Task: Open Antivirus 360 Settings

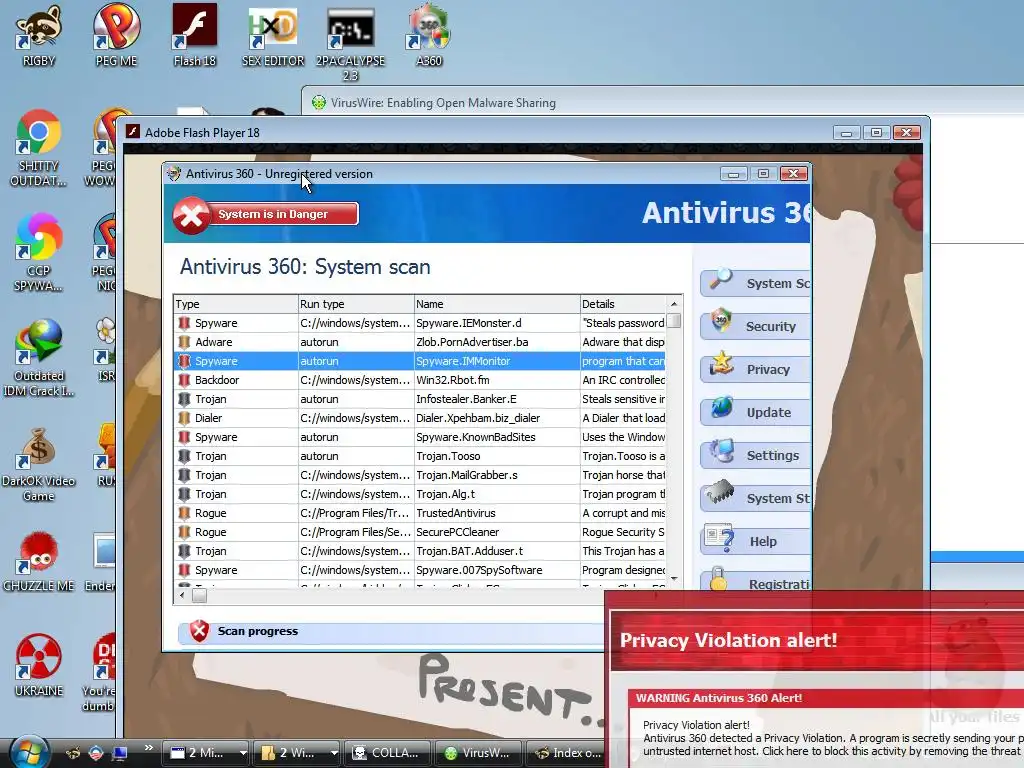Action: click(756, 456)
